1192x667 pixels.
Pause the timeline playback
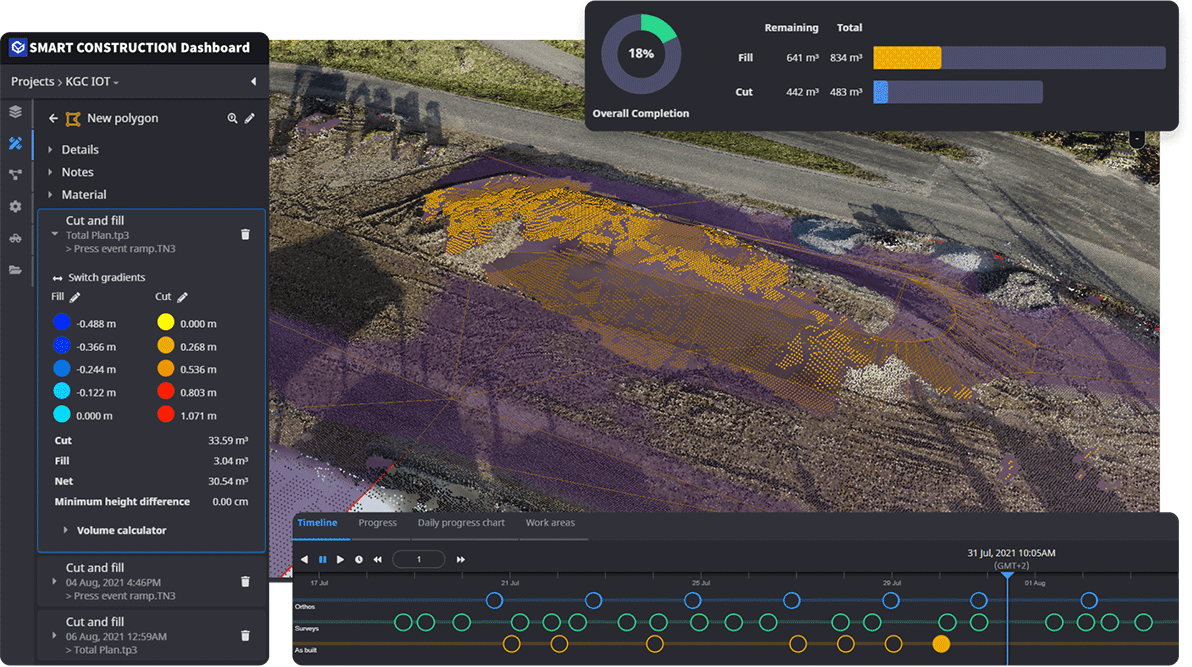[x=323, y=560]
